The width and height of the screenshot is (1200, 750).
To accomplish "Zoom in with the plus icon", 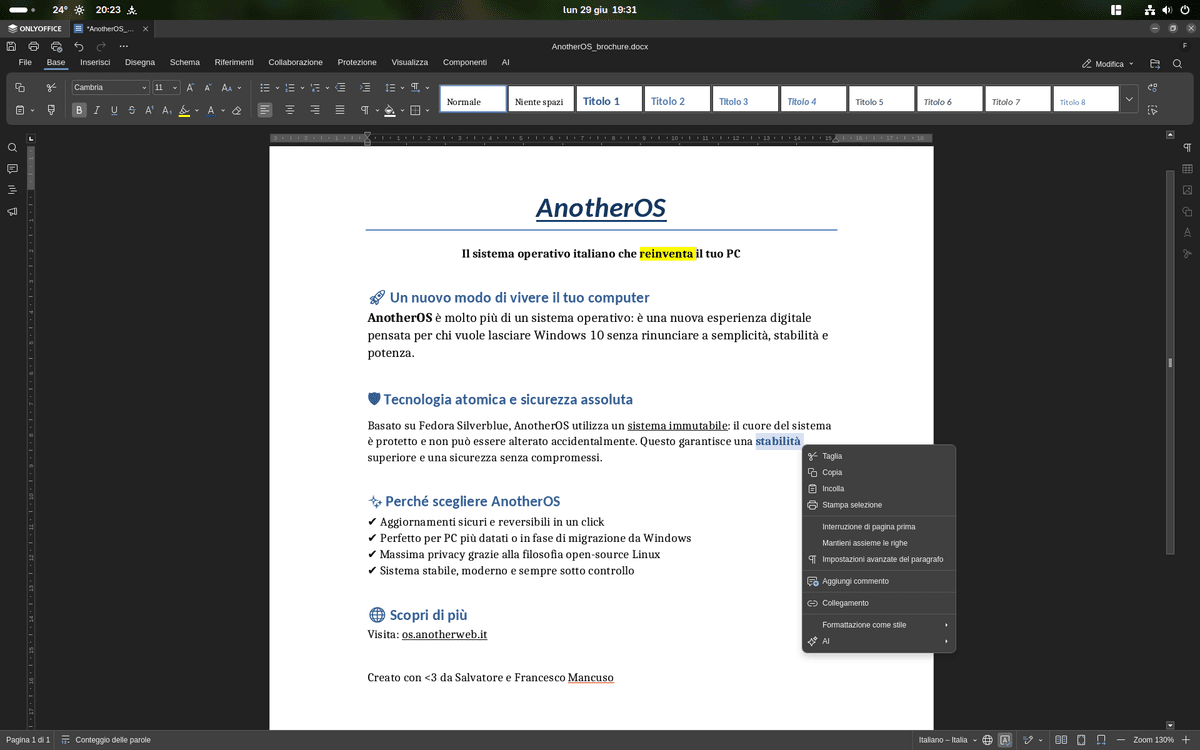I will [x=1186, y=740].
